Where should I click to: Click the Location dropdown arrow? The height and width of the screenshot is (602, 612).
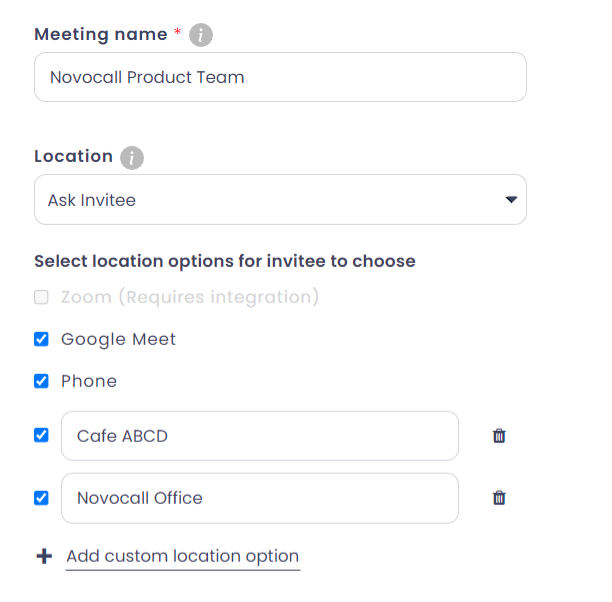pyautogui.click(x=511, y=200)
